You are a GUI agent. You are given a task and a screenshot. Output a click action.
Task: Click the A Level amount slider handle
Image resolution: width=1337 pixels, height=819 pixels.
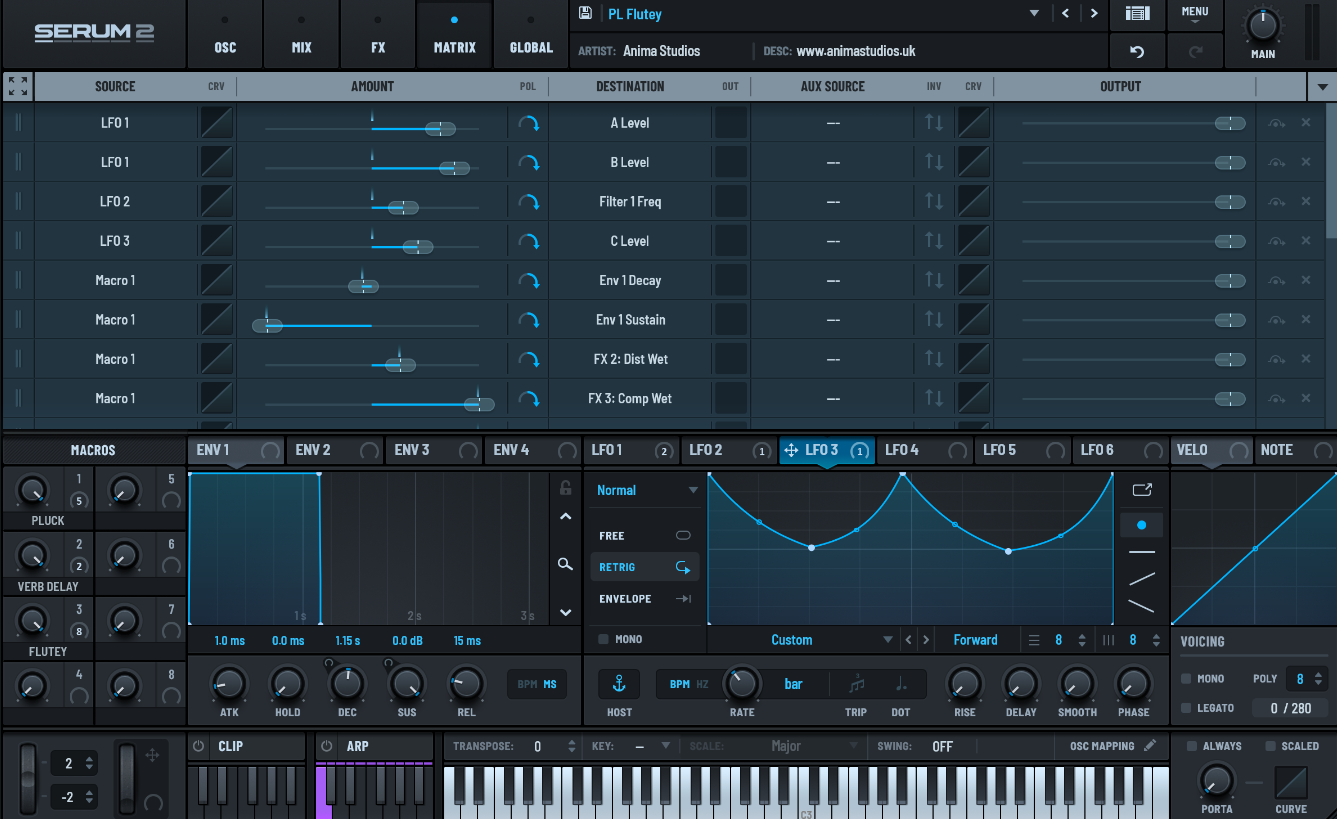click(440, 129)
